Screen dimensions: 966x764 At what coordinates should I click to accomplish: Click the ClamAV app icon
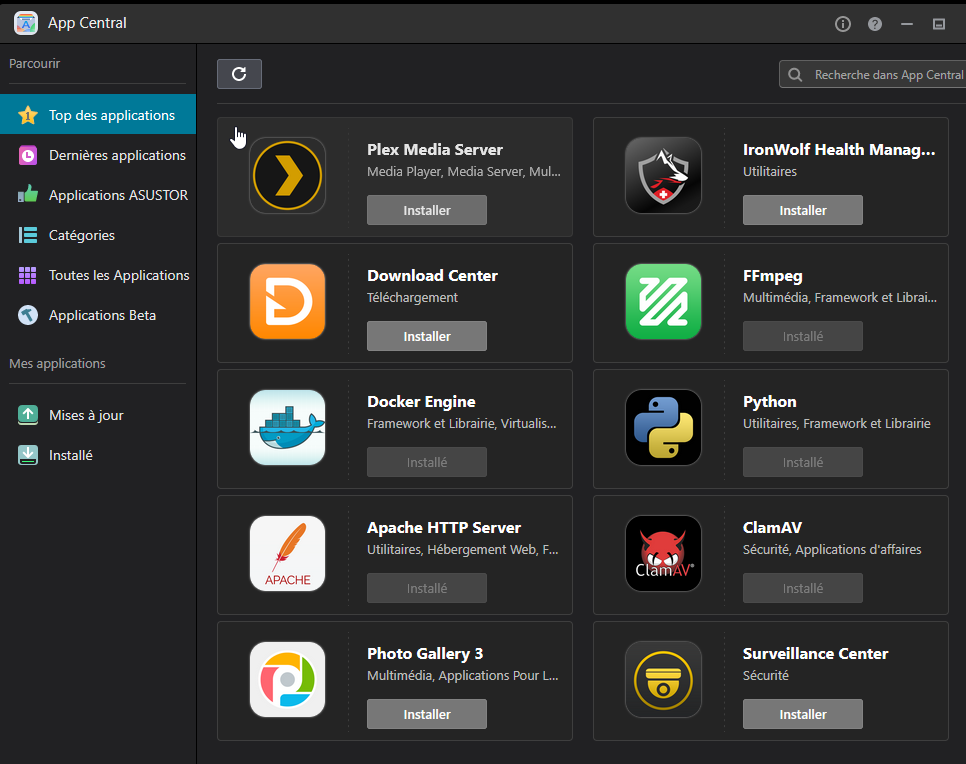(663, 553)
